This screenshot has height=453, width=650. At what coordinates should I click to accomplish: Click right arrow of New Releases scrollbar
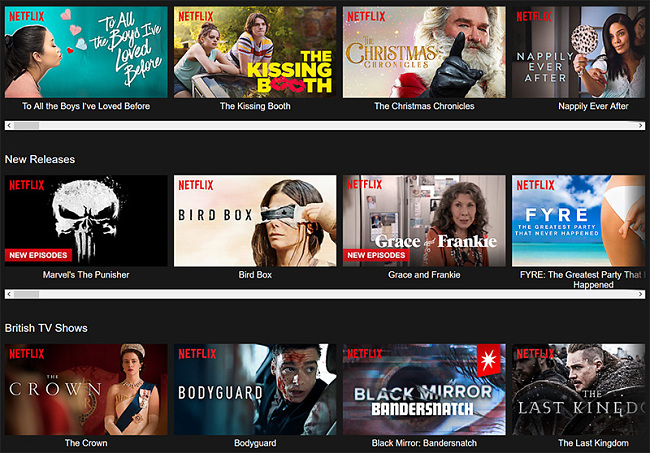pos(641,294)
